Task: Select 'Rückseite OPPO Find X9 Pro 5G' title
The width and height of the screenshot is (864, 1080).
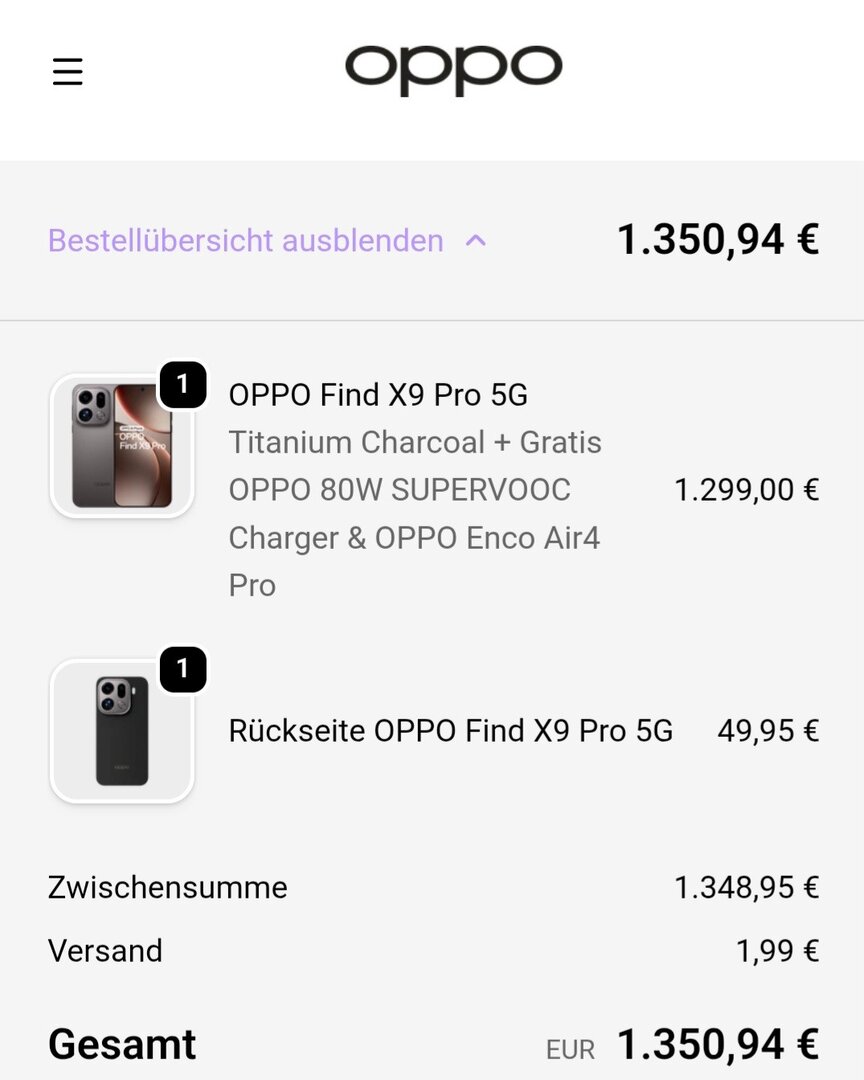Action: [450, 731]
